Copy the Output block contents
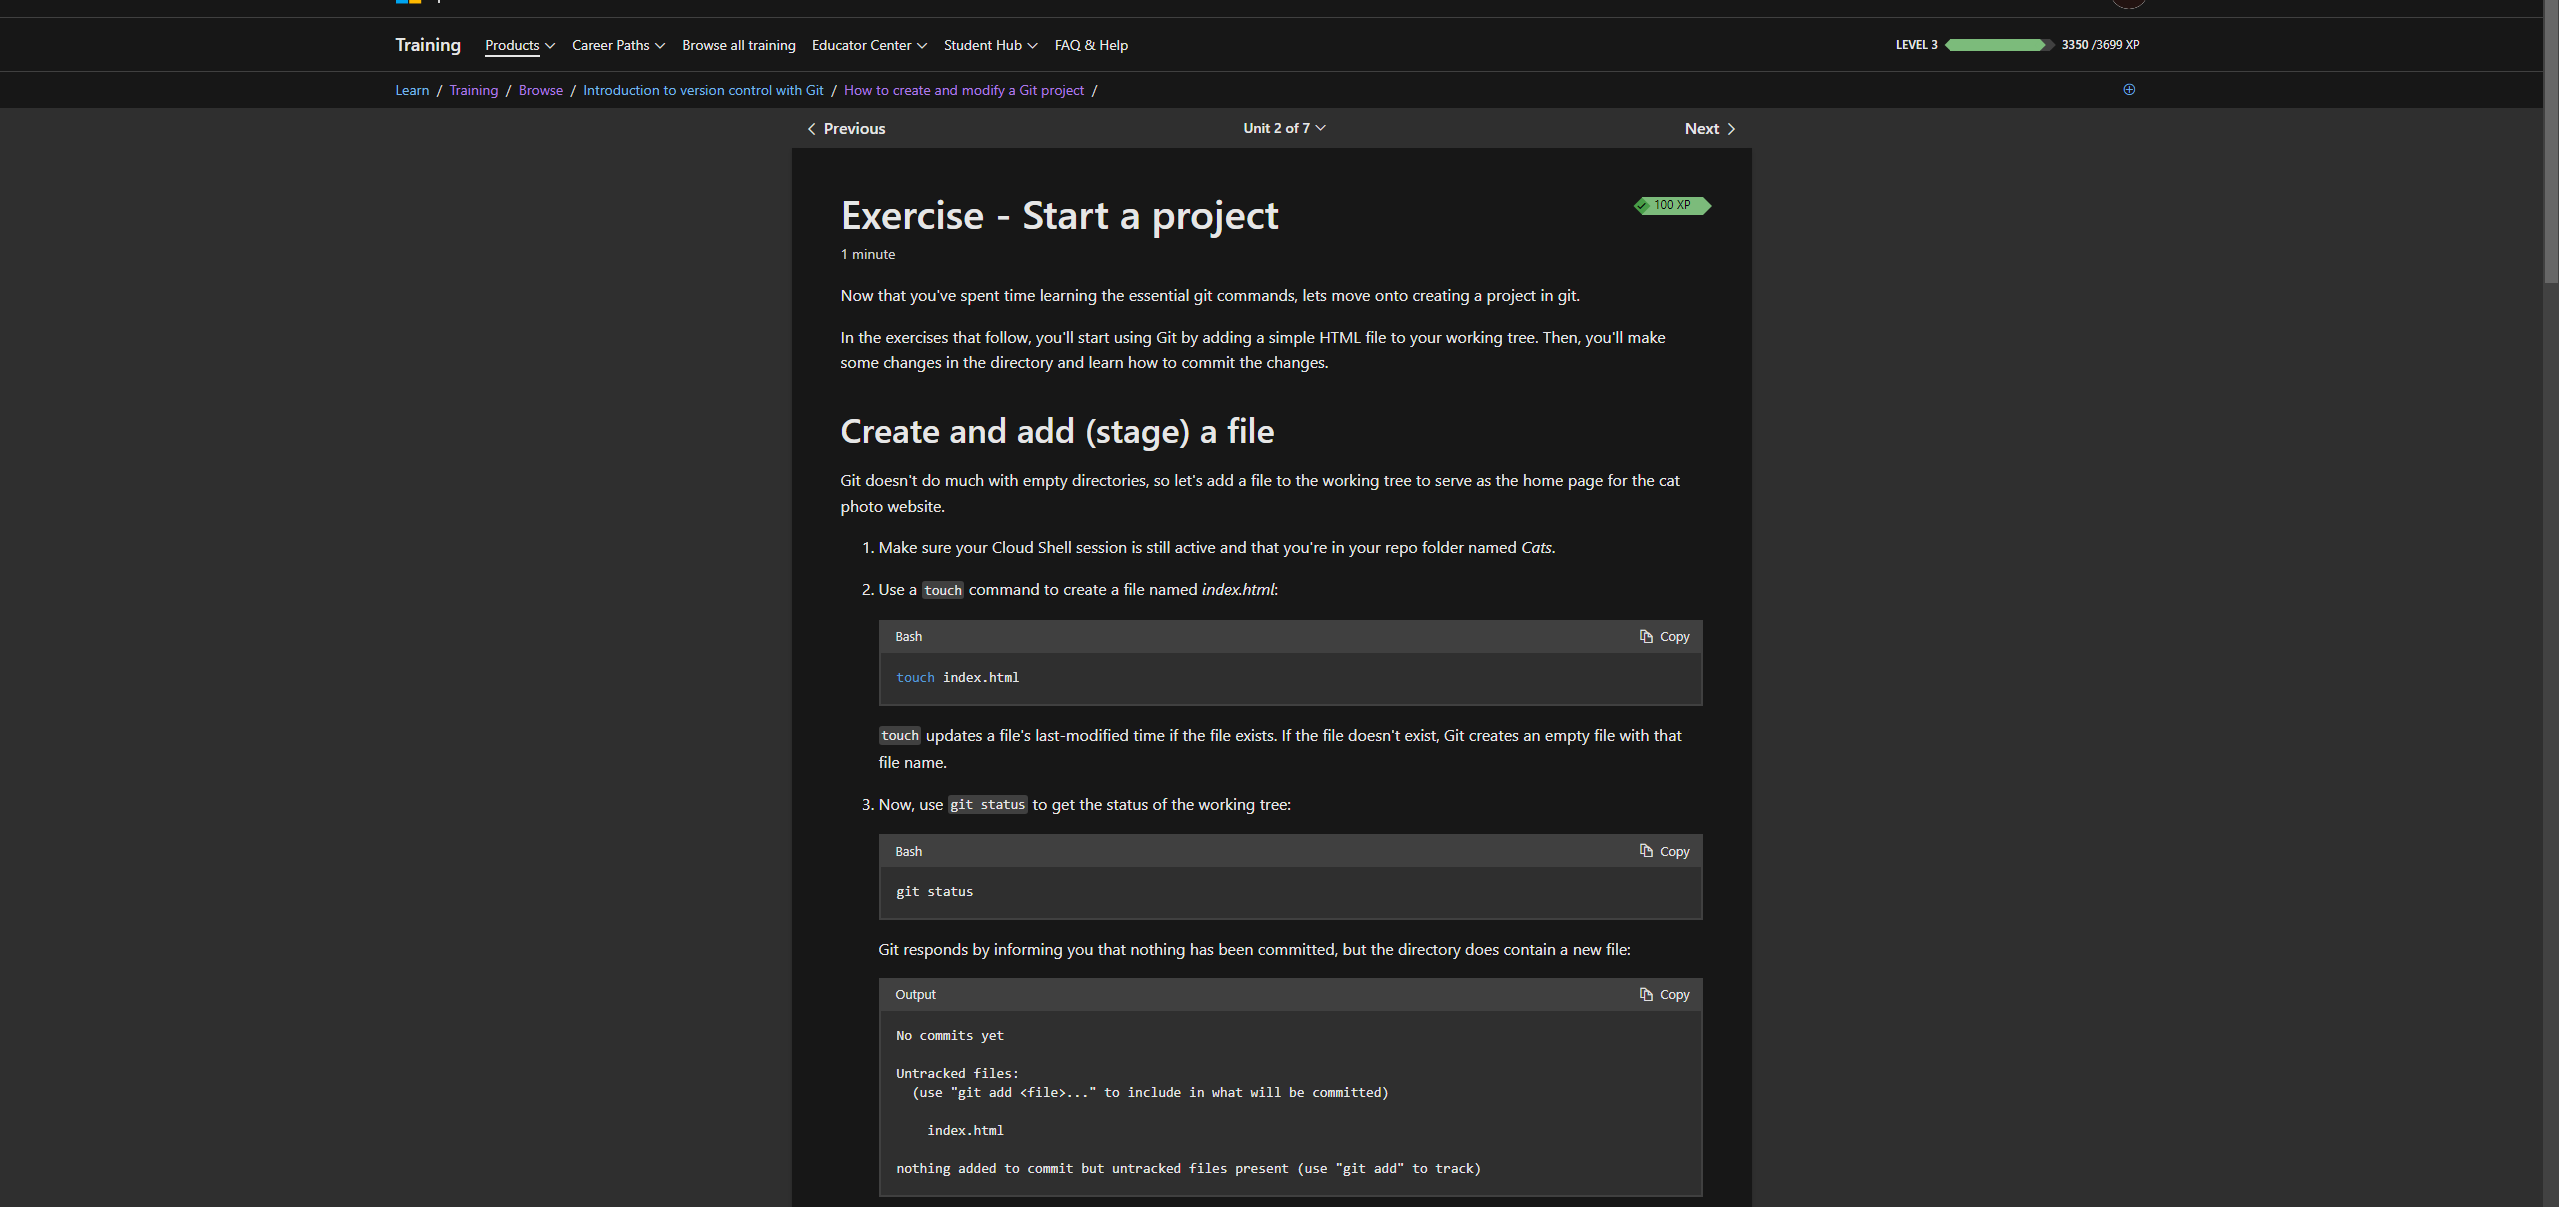The height and width of the screenshot is (1207, 2559). pyautogui.click(x=1664, y=994)
